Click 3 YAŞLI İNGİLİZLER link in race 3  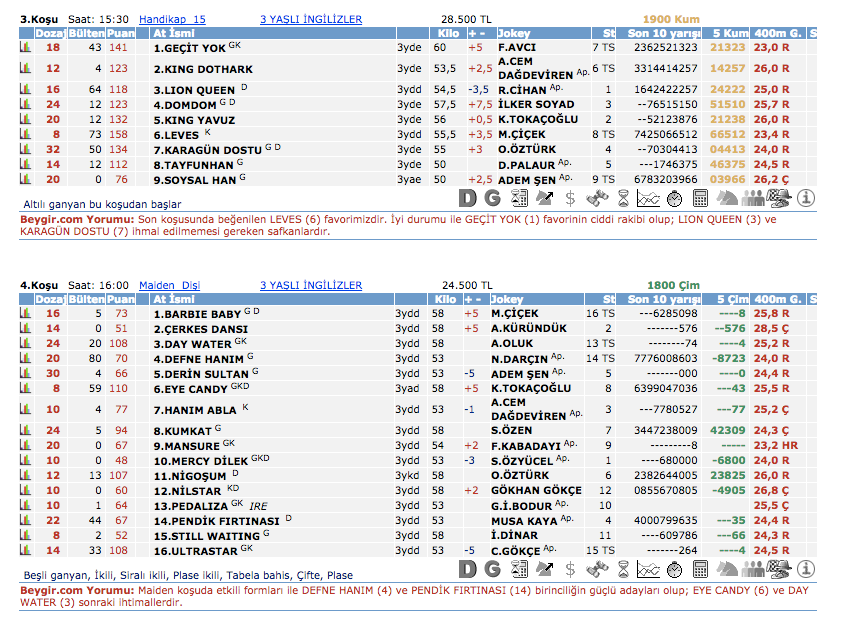point(311,19)
